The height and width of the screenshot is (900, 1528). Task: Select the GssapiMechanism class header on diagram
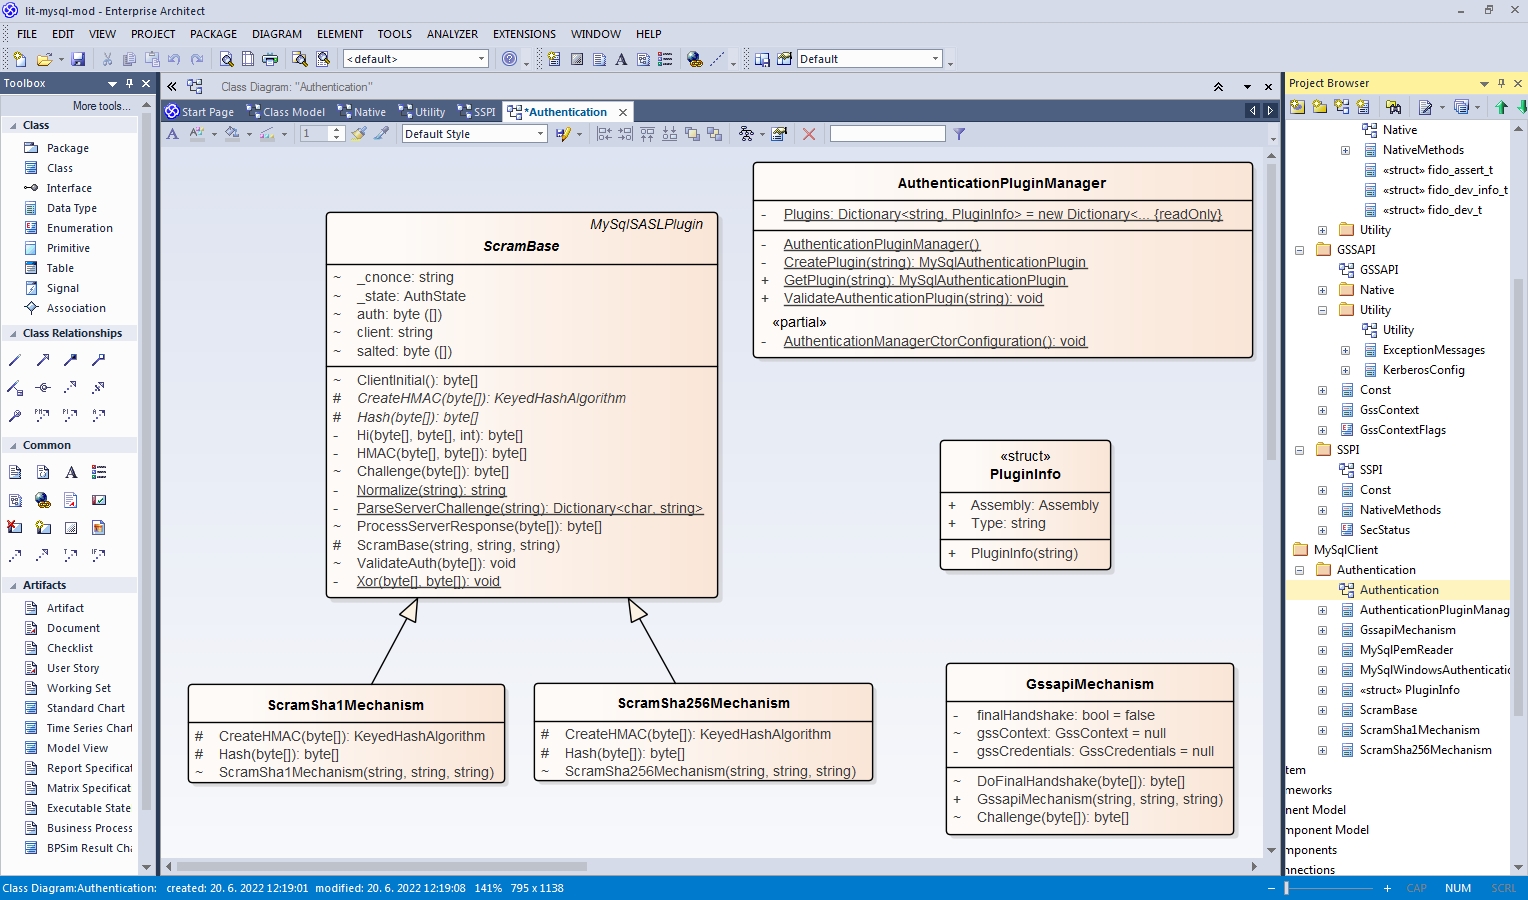(x=1090, y=684)
